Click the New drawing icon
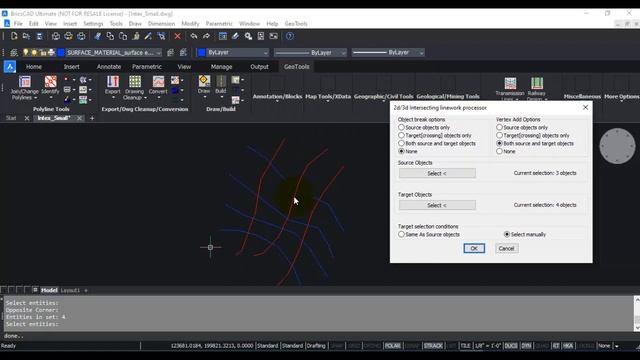640x360 pixels. (x=14, y=36)
